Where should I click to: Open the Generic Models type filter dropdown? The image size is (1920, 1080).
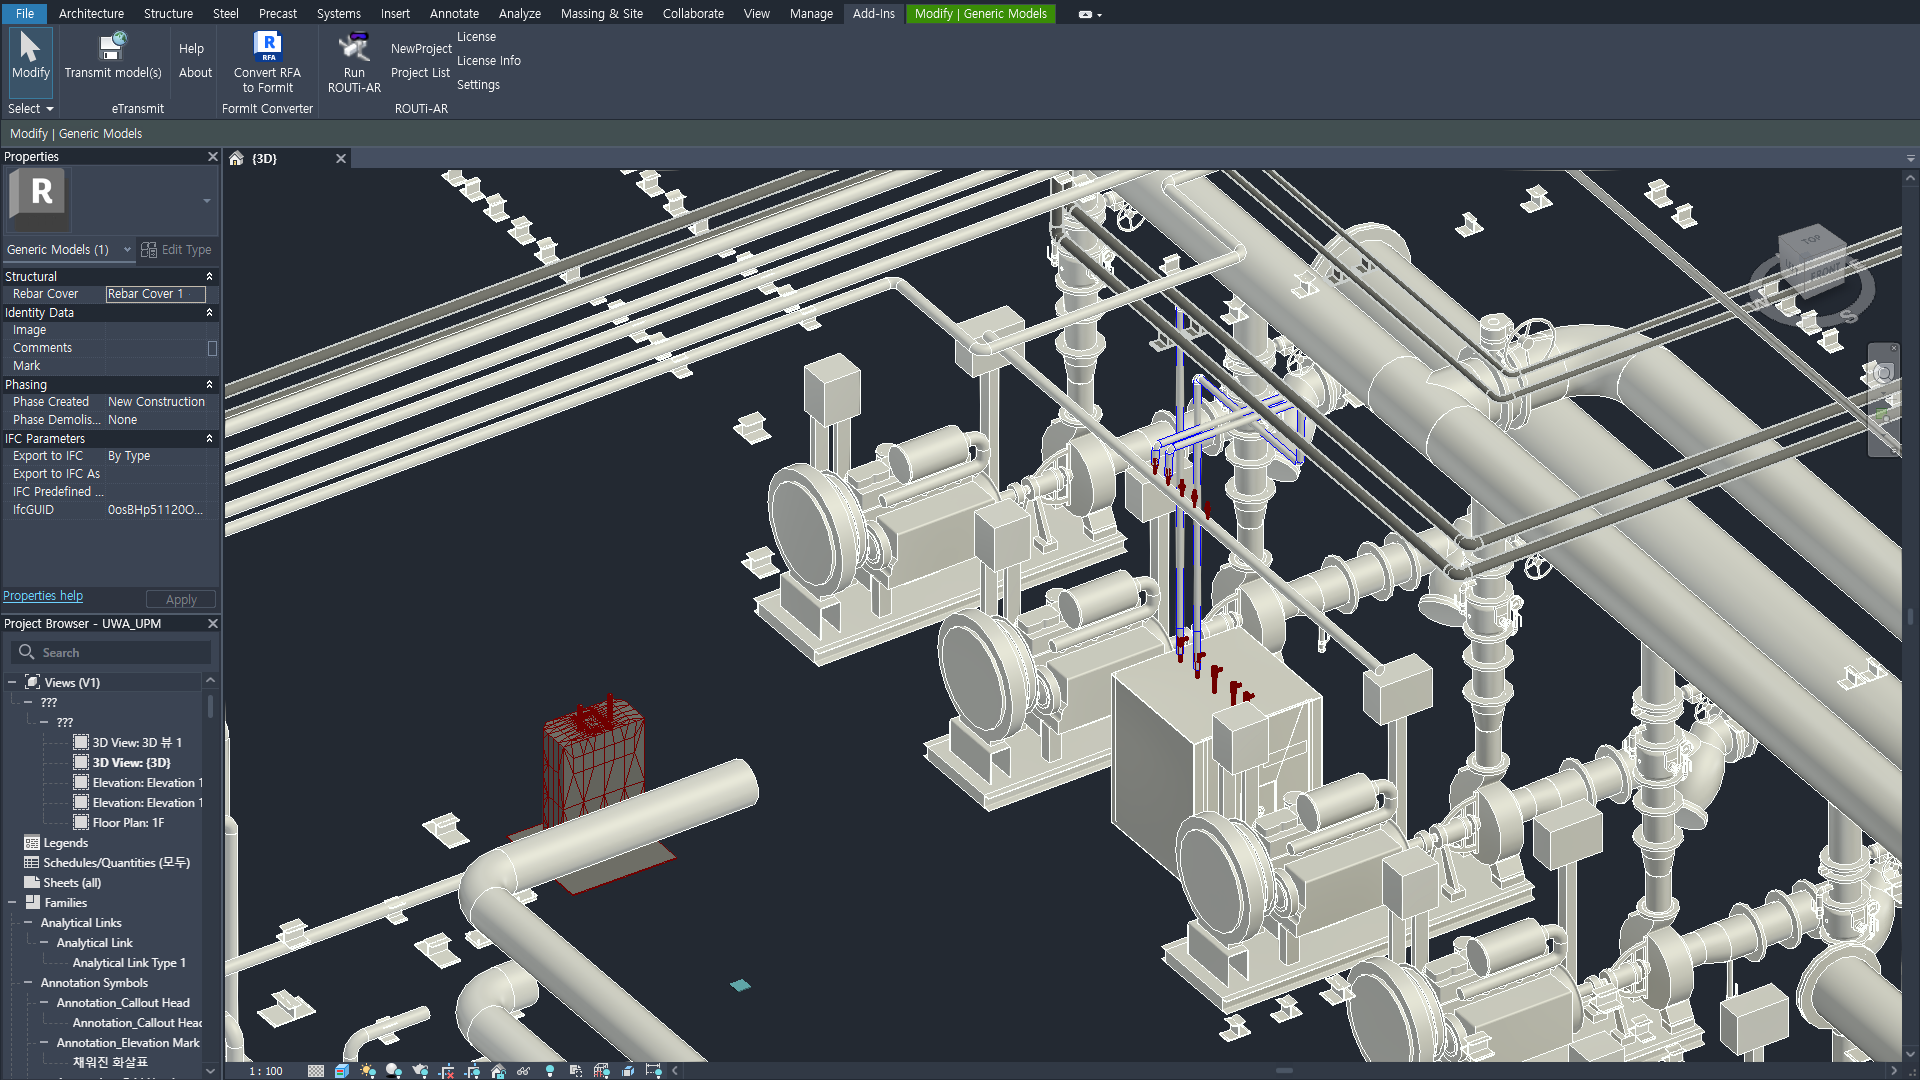tap(127, 250)
